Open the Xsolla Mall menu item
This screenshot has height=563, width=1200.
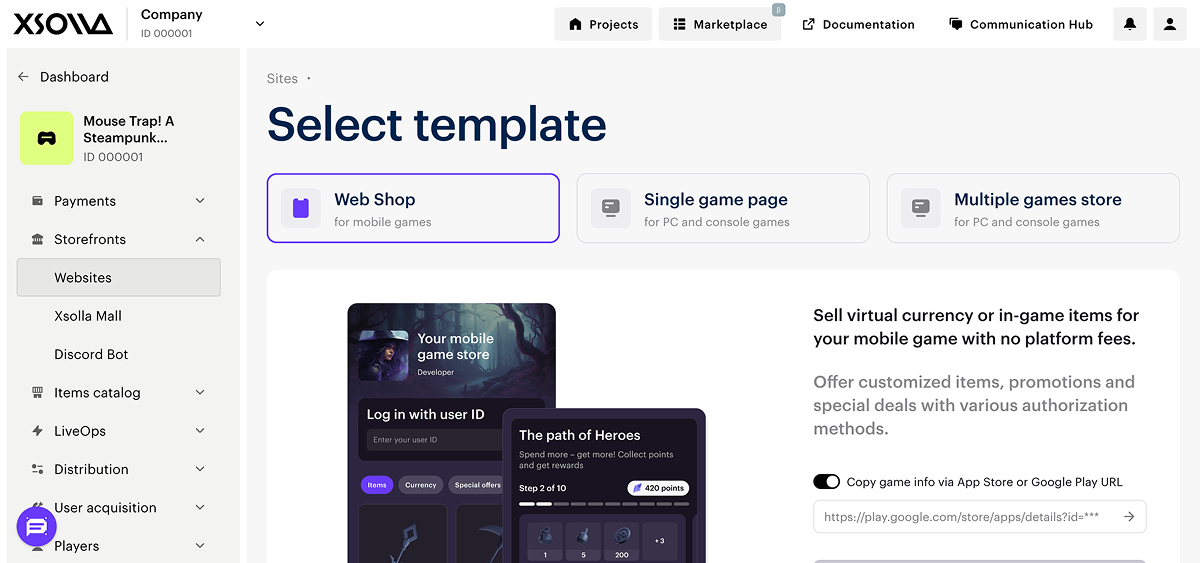click(88, 316)
